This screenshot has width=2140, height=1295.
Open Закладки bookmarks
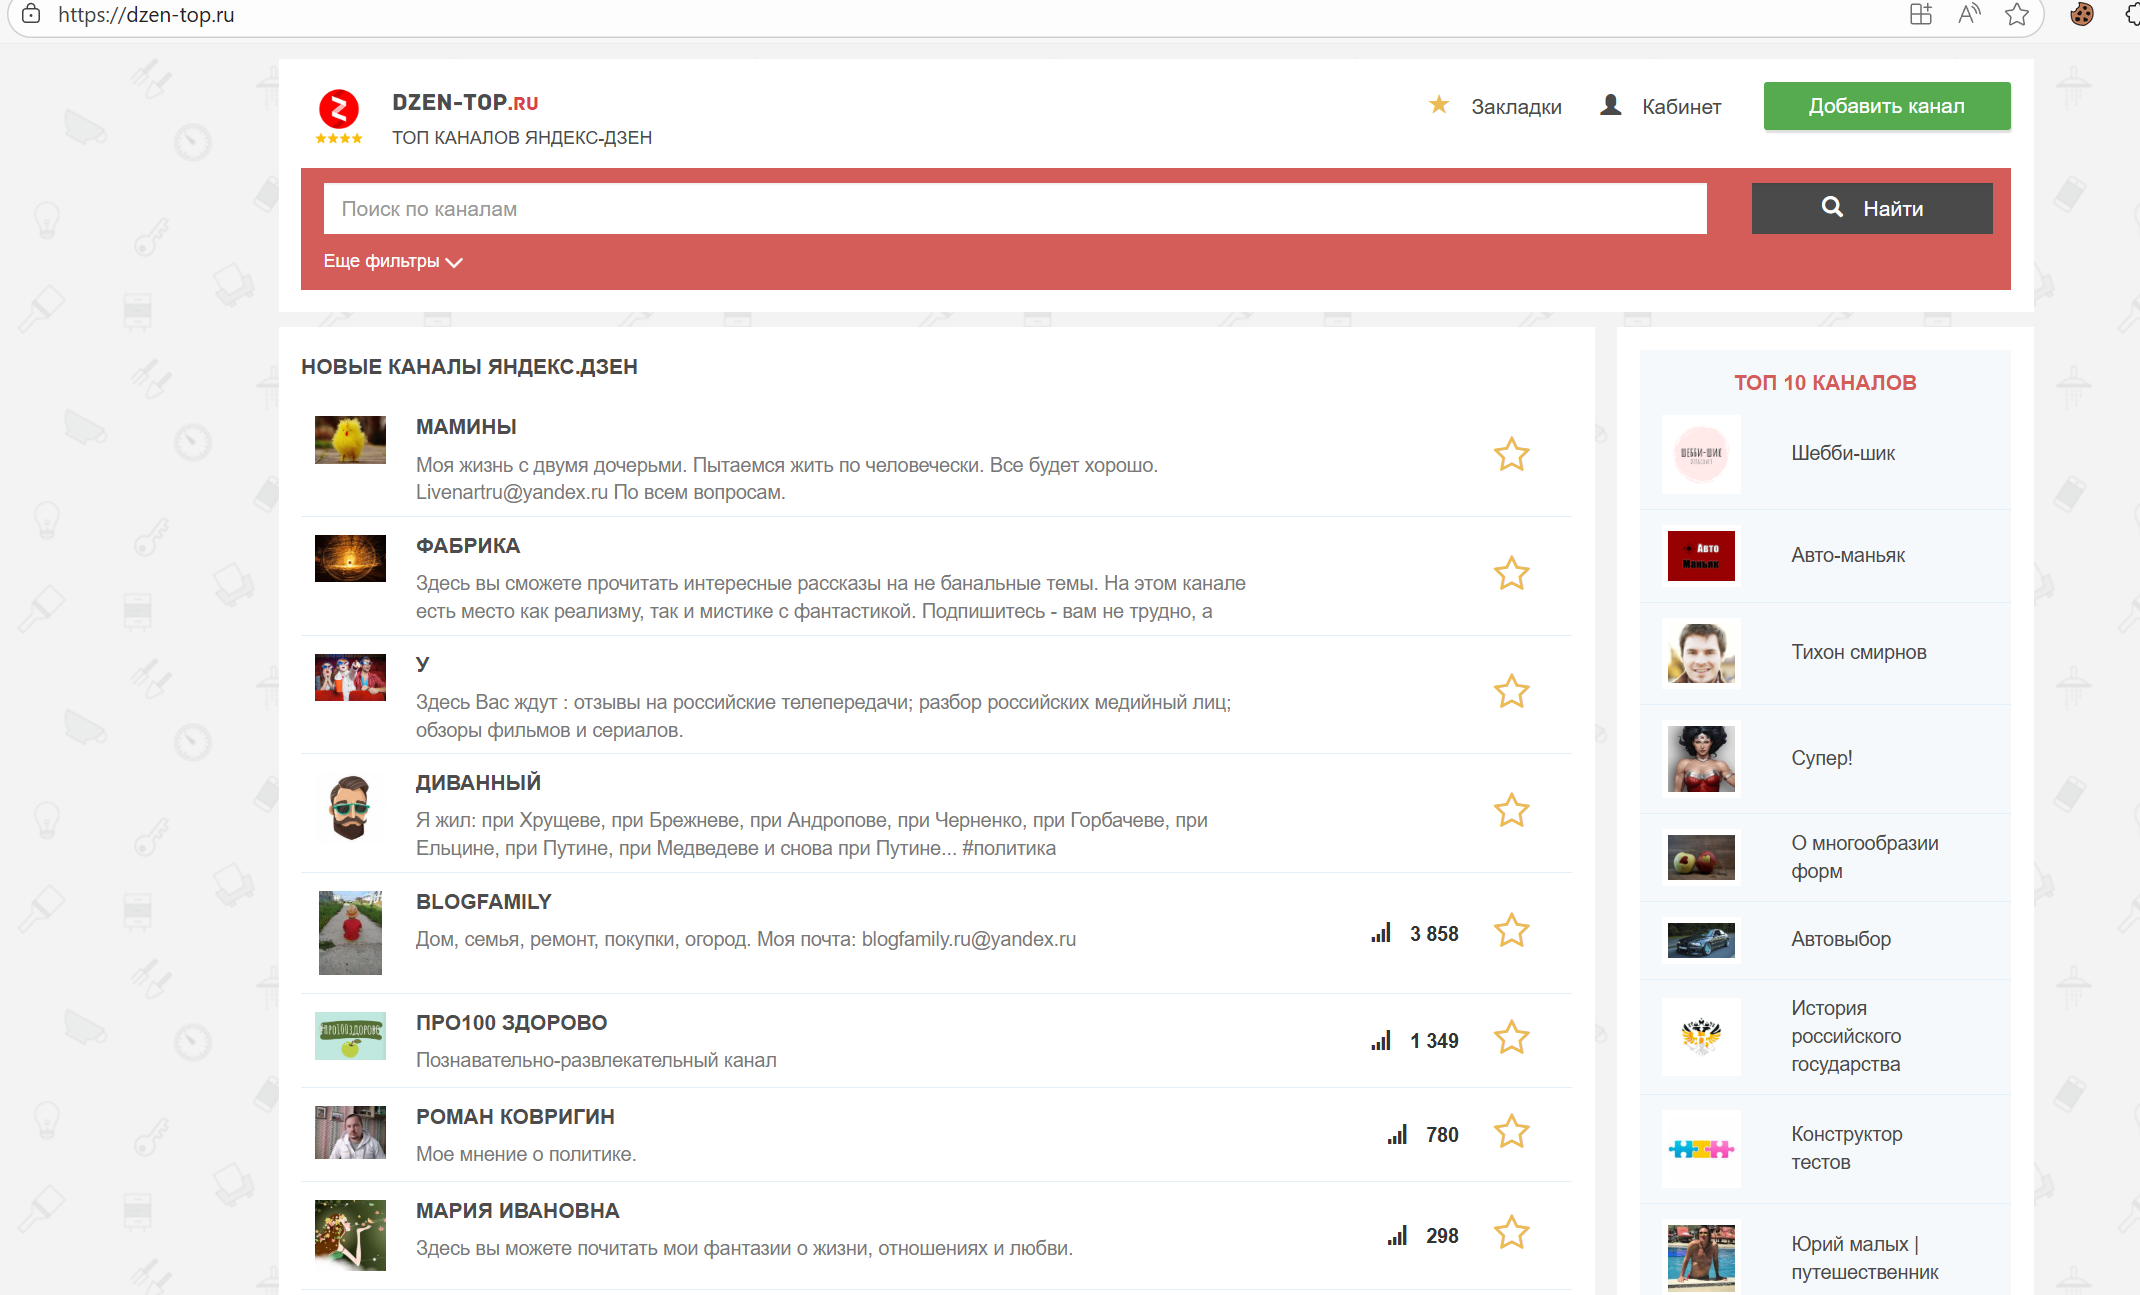click(1516, 106)
